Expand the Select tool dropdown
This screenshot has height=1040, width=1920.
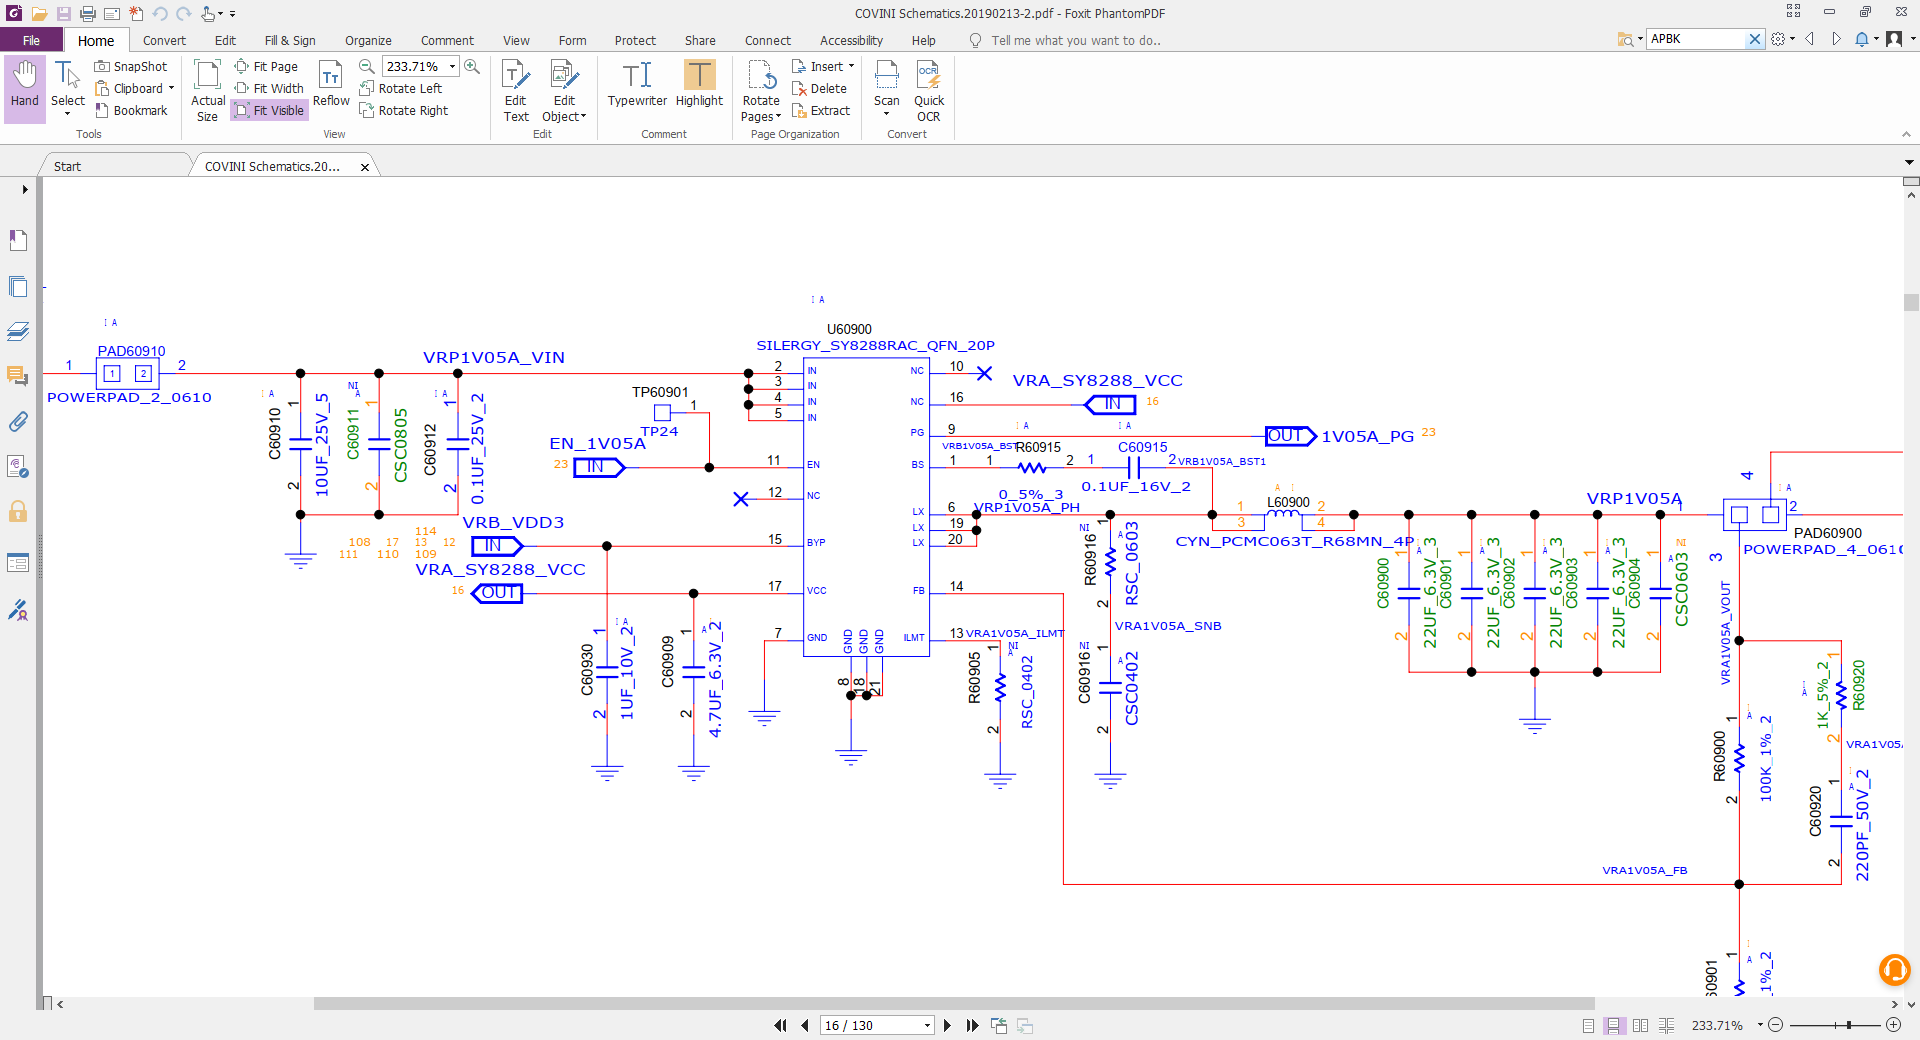pos(67,114)
